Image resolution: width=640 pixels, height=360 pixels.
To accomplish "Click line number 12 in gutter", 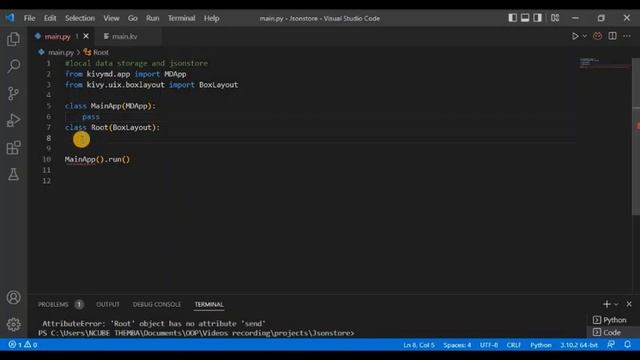I will (x=47, y=180).
